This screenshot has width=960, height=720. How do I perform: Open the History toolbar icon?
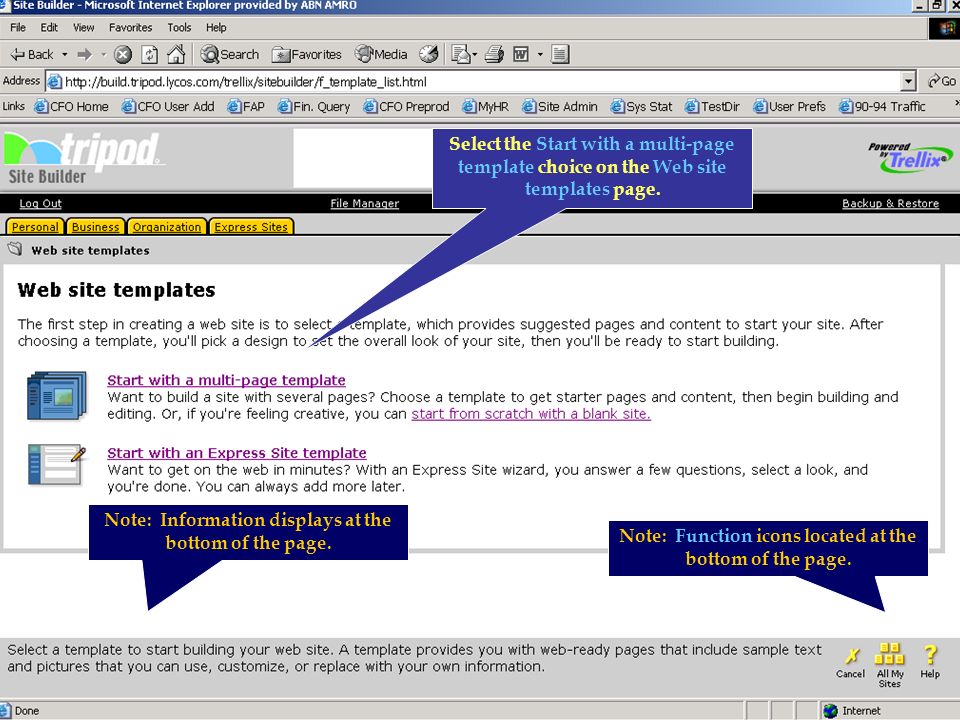coord(429,54)
